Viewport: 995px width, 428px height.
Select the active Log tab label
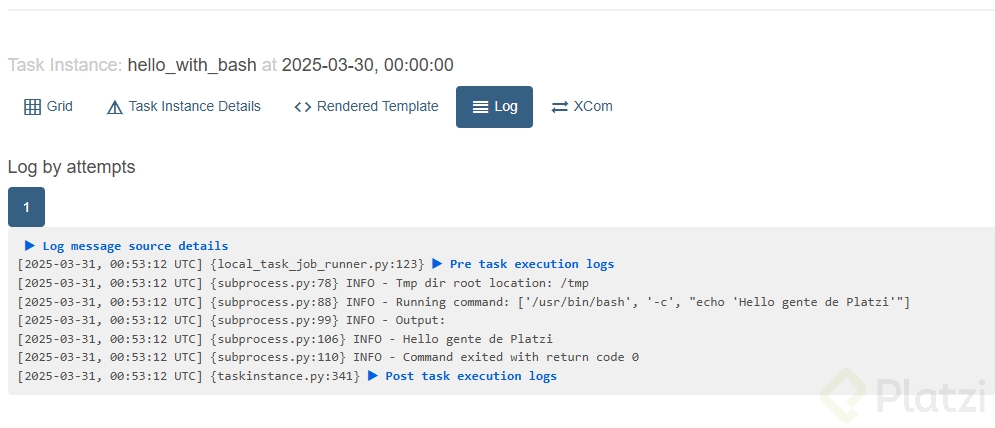click(506, 107)
